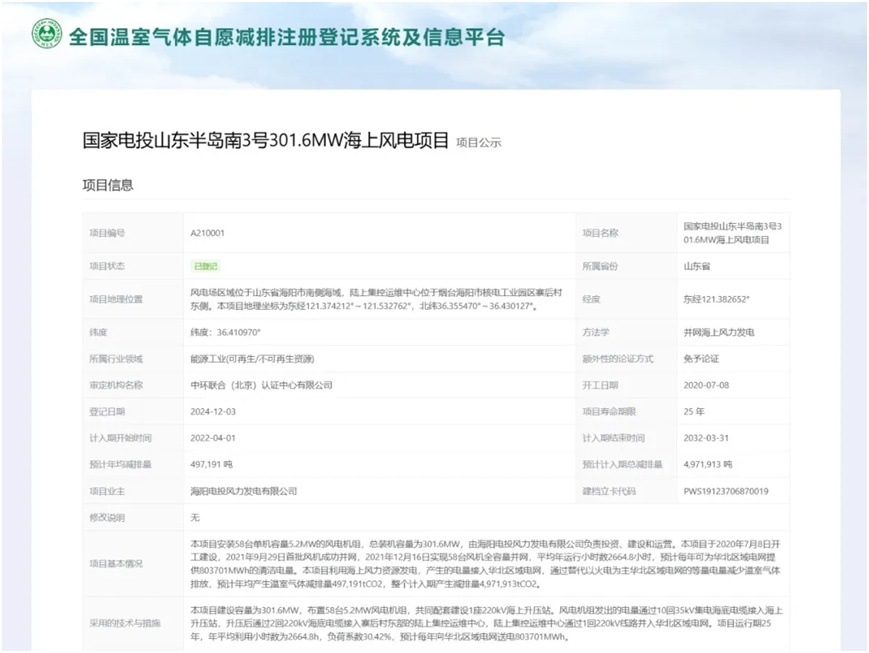This screenshot has width=869, height=653.
Task: Click the total reduction value 4,971,913 吨
Action: (x=708, y=464)
